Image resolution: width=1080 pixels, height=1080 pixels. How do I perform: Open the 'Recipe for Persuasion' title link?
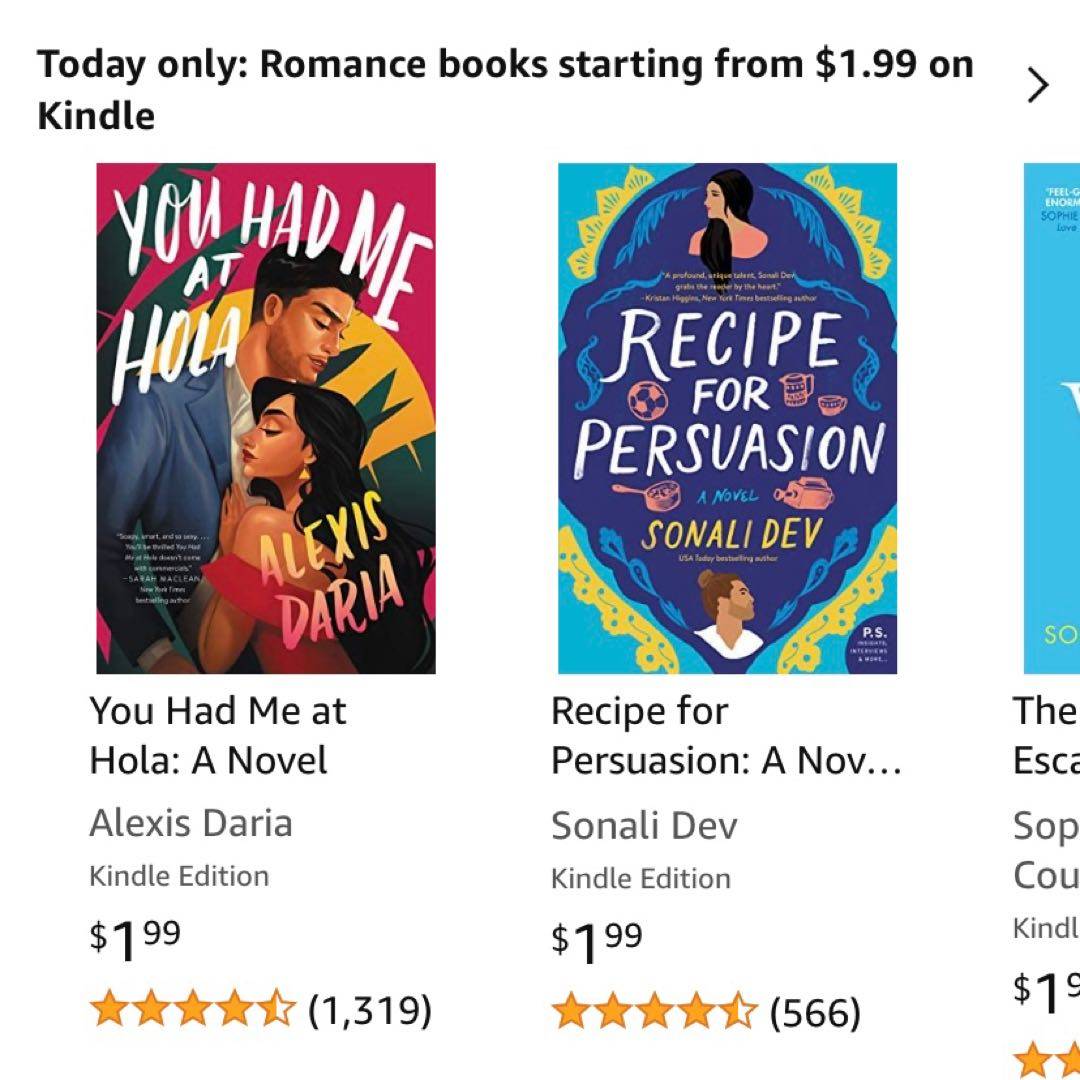click(726, 736)
